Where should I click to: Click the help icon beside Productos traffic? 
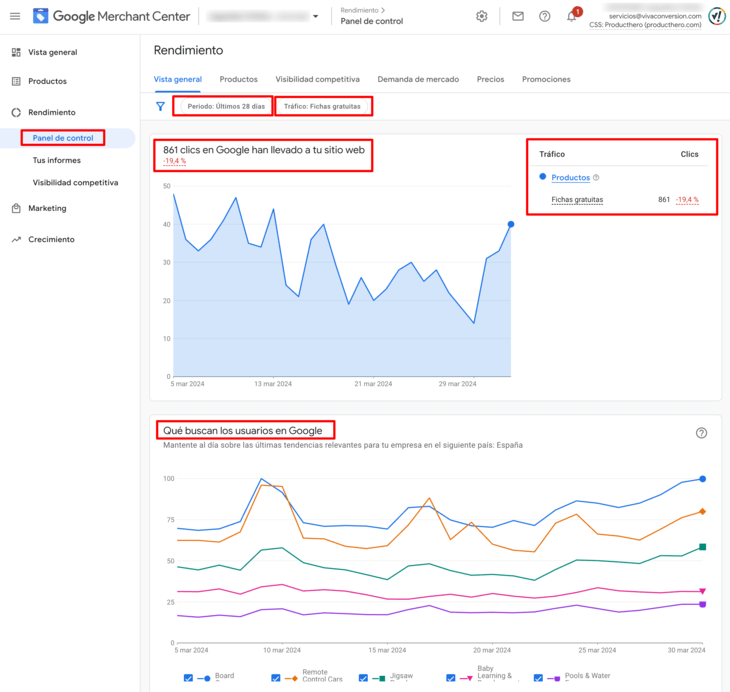pos(596,177)
